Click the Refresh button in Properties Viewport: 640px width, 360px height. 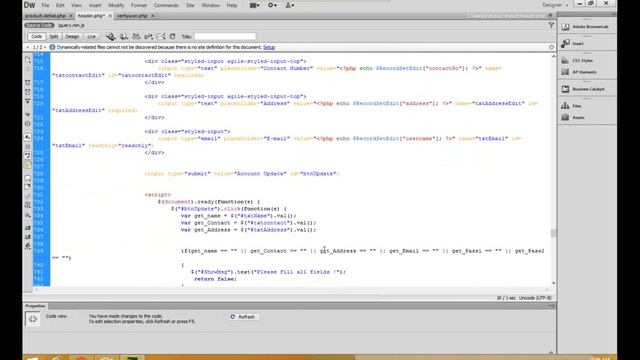coord(243,317)
